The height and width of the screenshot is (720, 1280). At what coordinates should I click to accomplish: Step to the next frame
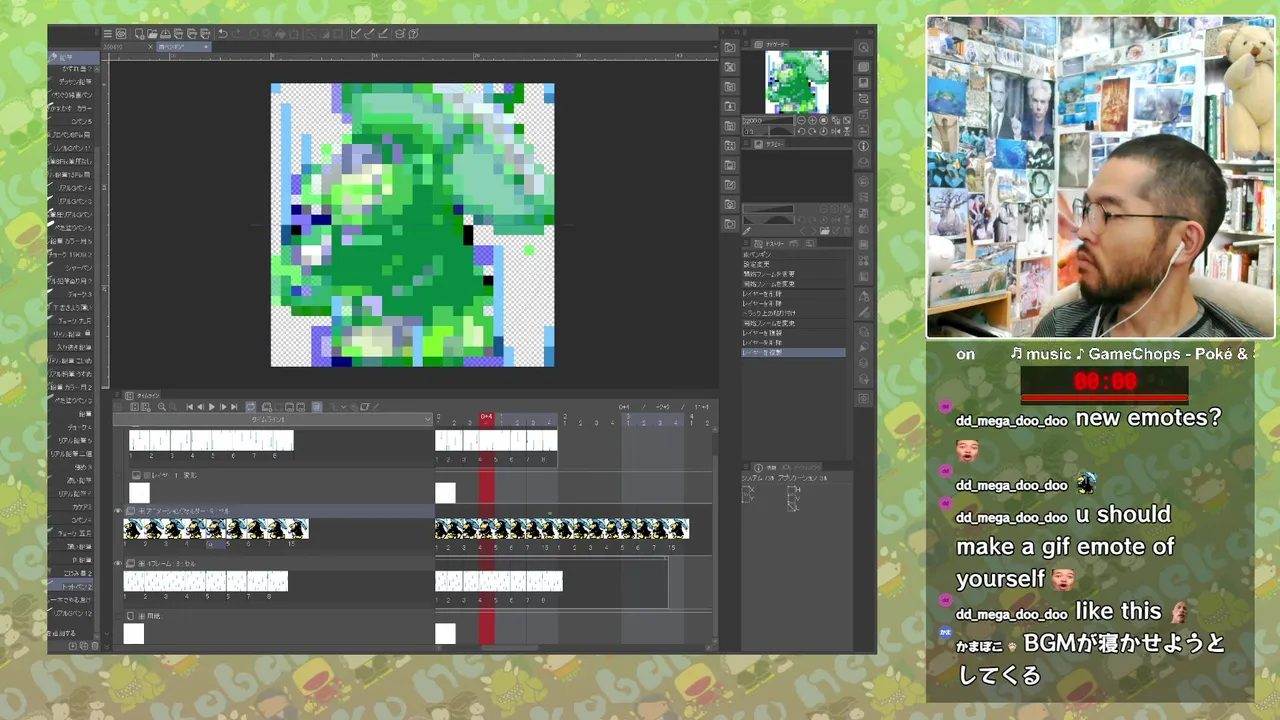[223, 407]
